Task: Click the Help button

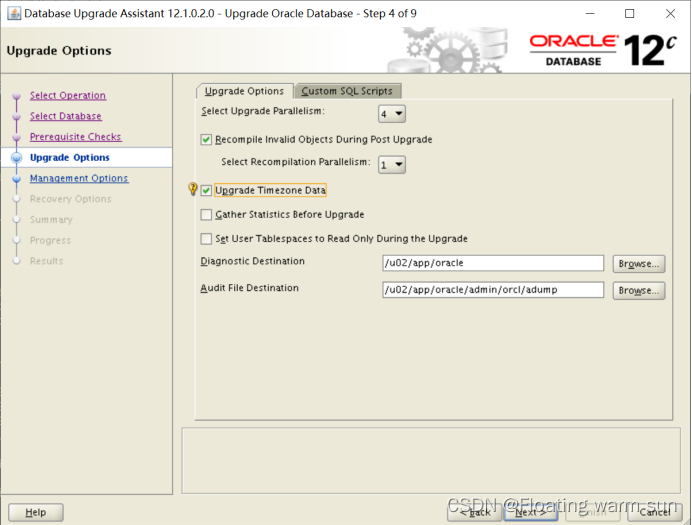Action: click(36, 512)
